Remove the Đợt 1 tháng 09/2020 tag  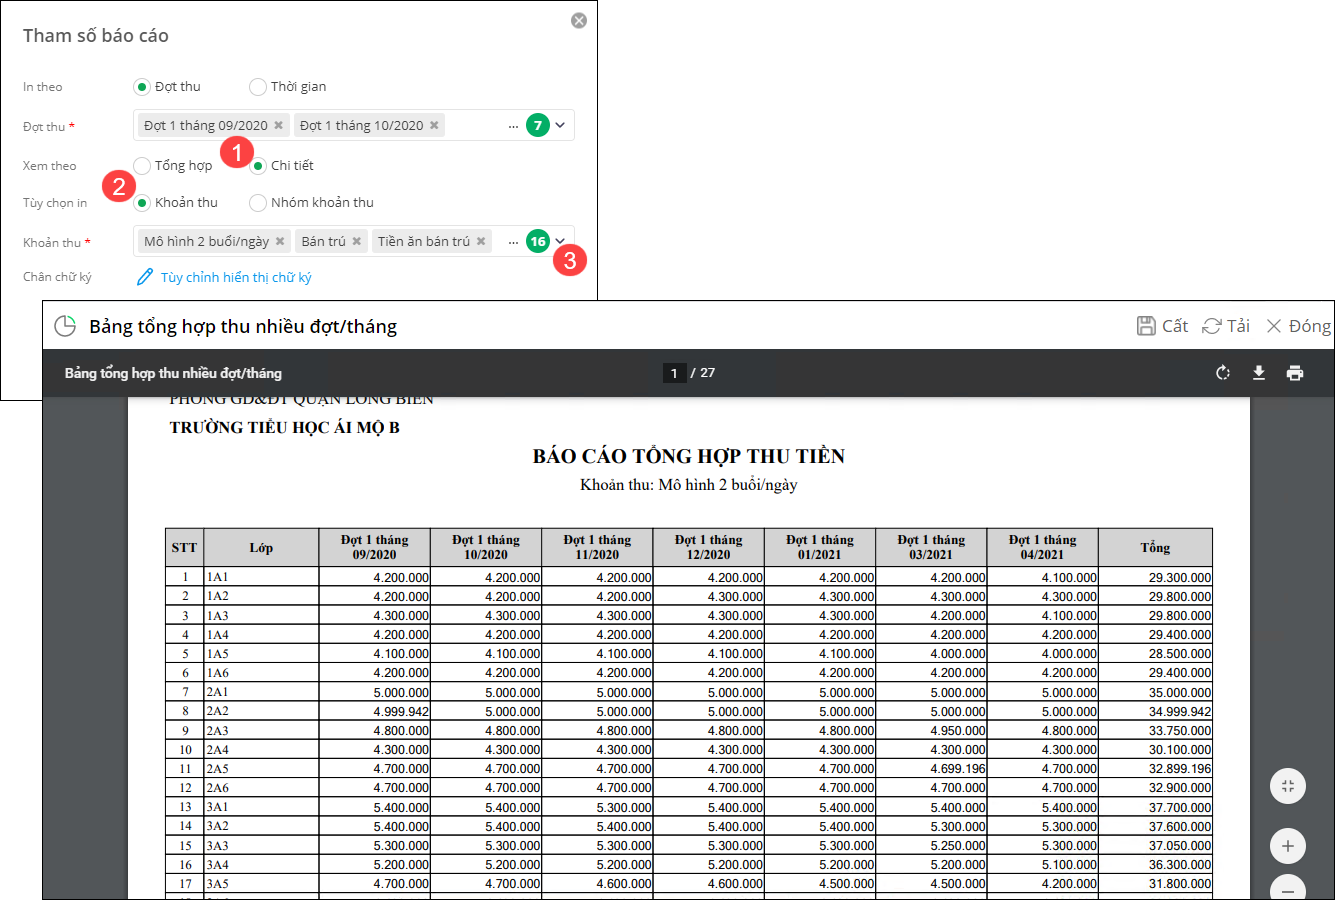(279, 126)
